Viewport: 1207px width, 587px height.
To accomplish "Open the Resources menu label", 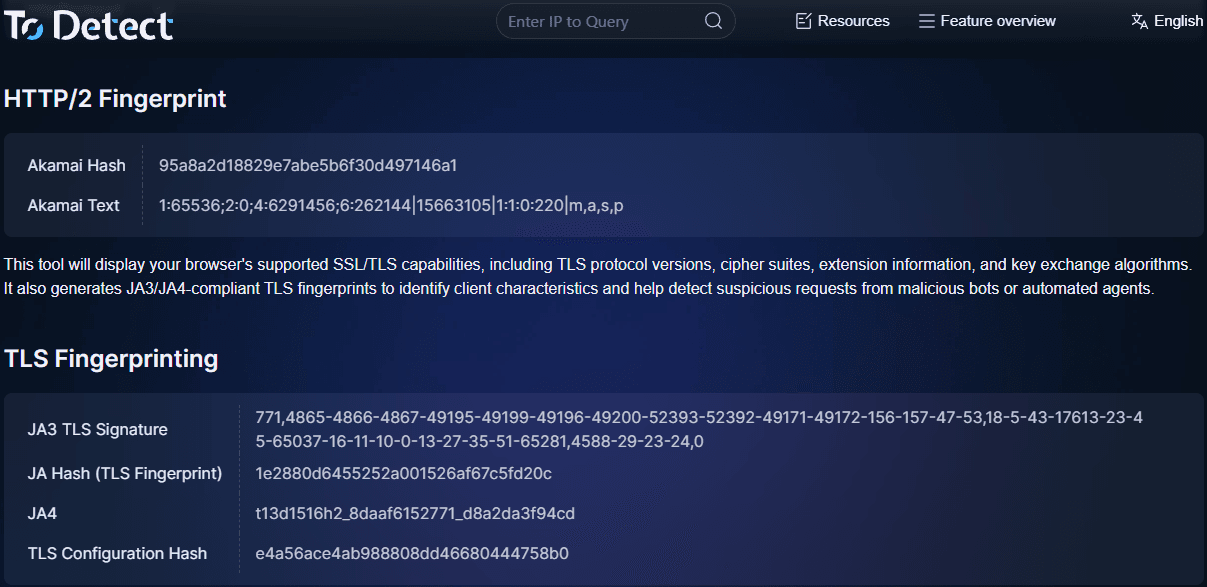I will [853, 21].
